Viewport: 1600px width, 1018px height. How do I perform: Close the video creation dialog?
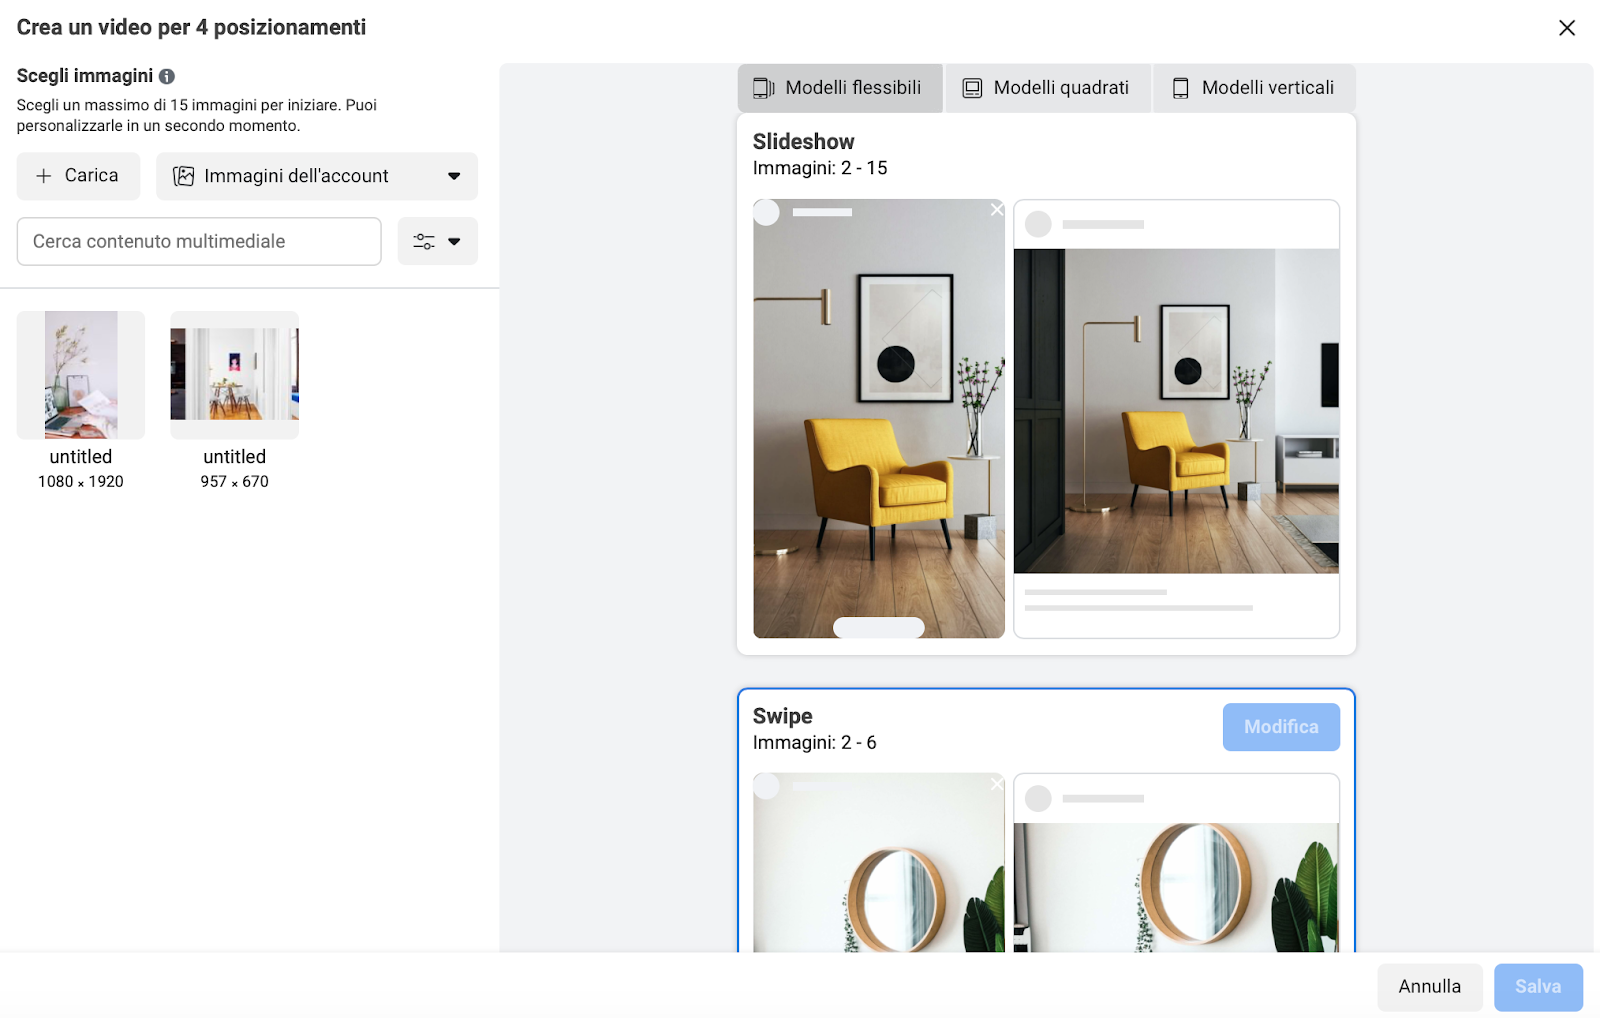pos(1566,28)
